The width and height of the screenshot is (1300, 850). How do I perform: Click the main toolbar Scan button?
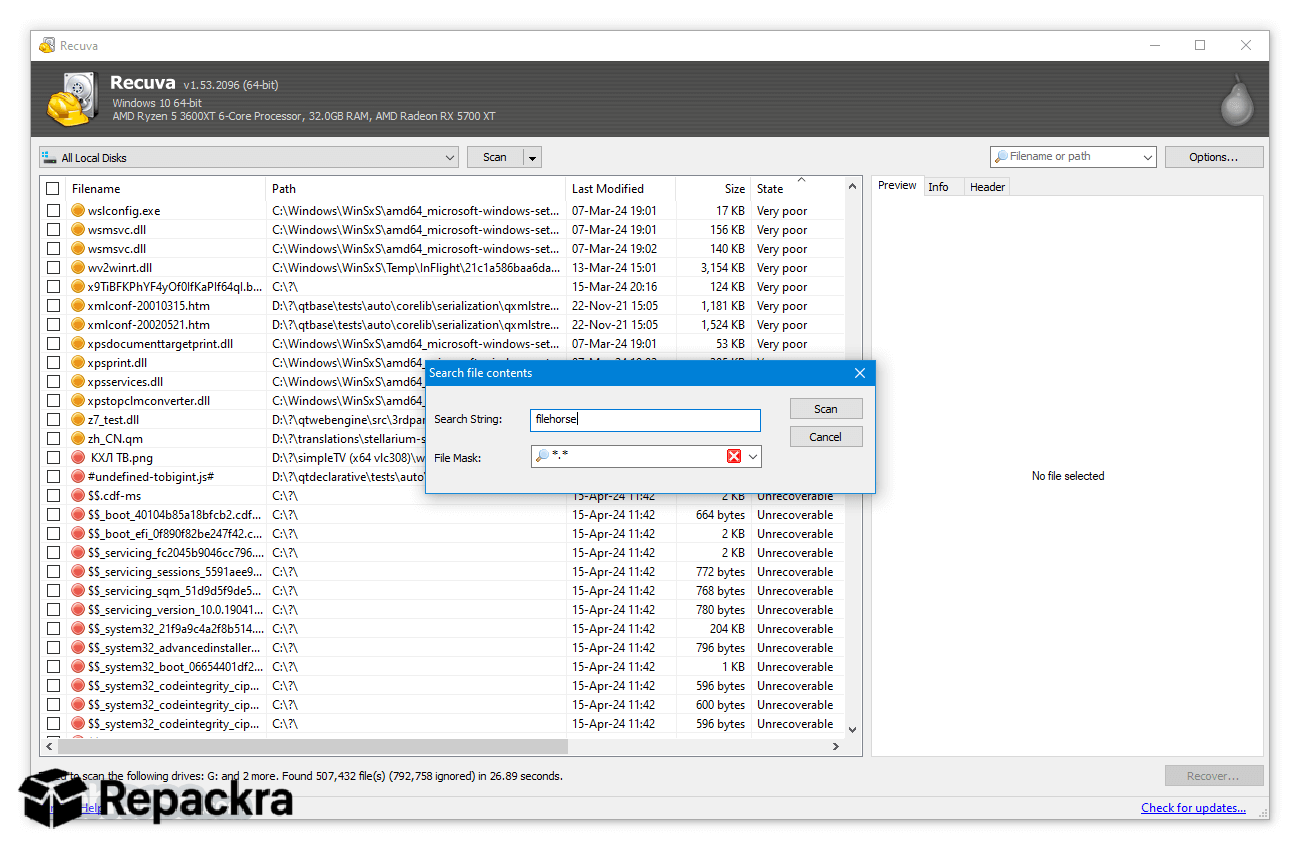[x=495, y=157]
